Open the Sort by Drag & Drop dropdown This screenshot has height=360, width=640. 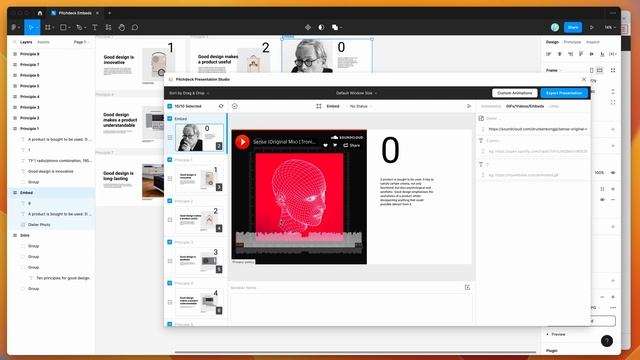tap(189, 93)
